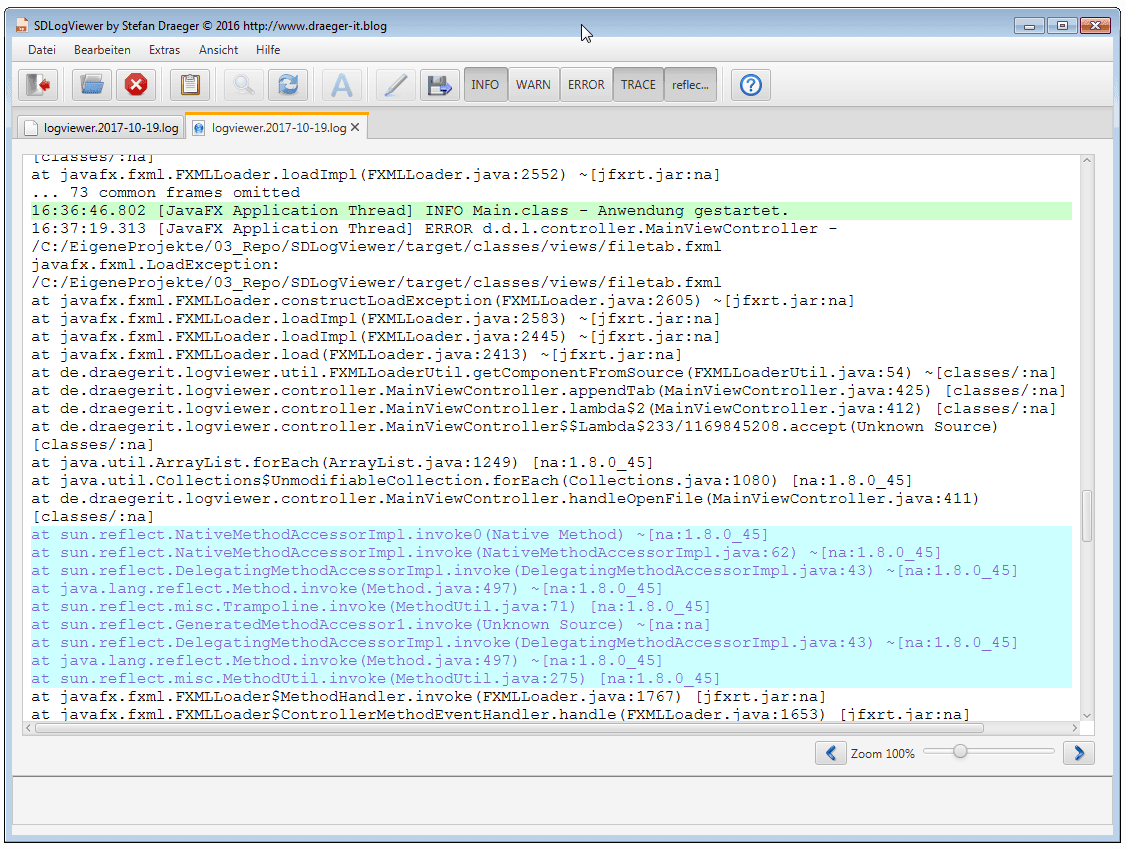Click the clipboard paste icon
This screenshot has width=1126, height=849.
point(190,85)
